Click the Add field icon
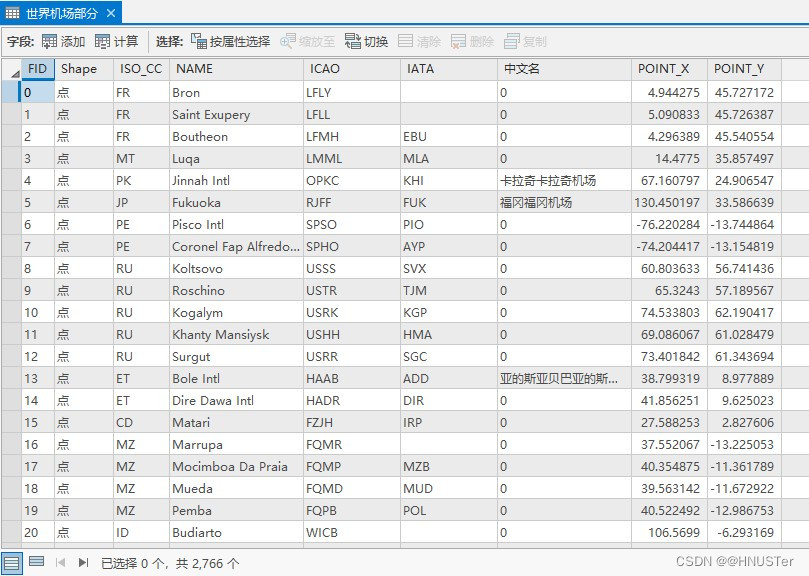The width and height of the screenshot is (809, 576). click(50, 41)
